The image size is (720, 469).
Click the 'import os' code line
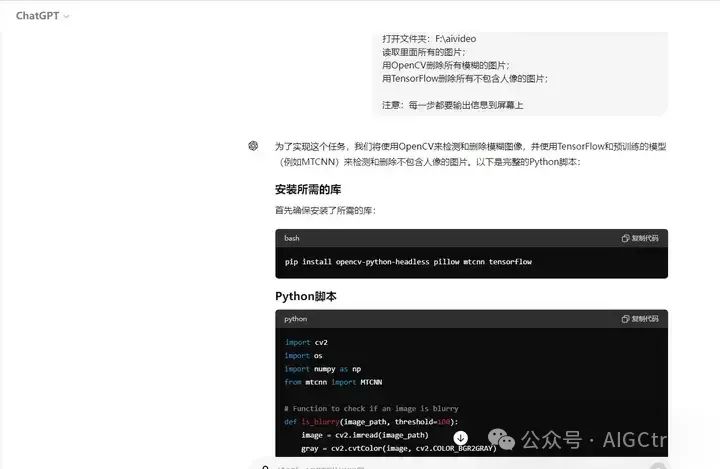(303, 356)
